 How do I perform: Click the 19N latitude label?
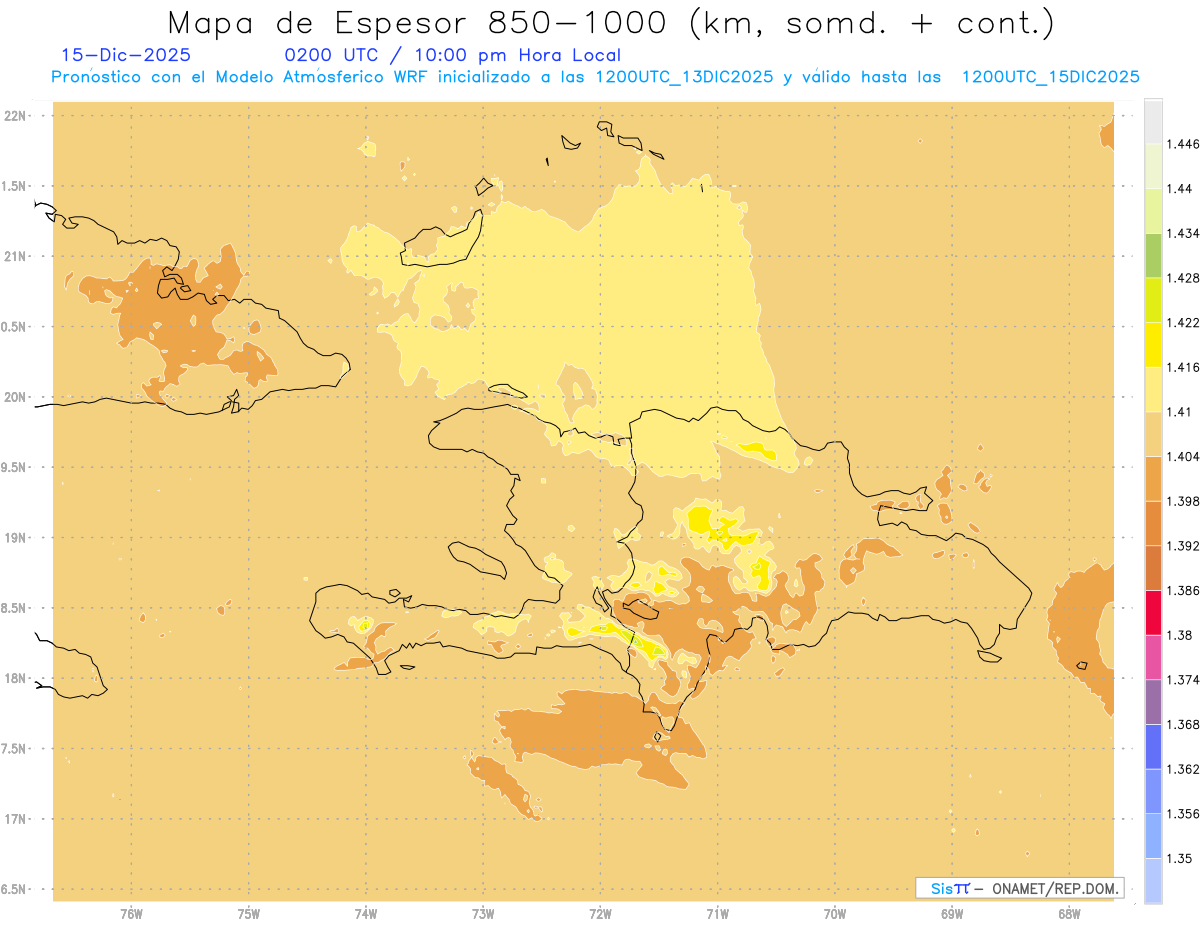click(16, 538)
